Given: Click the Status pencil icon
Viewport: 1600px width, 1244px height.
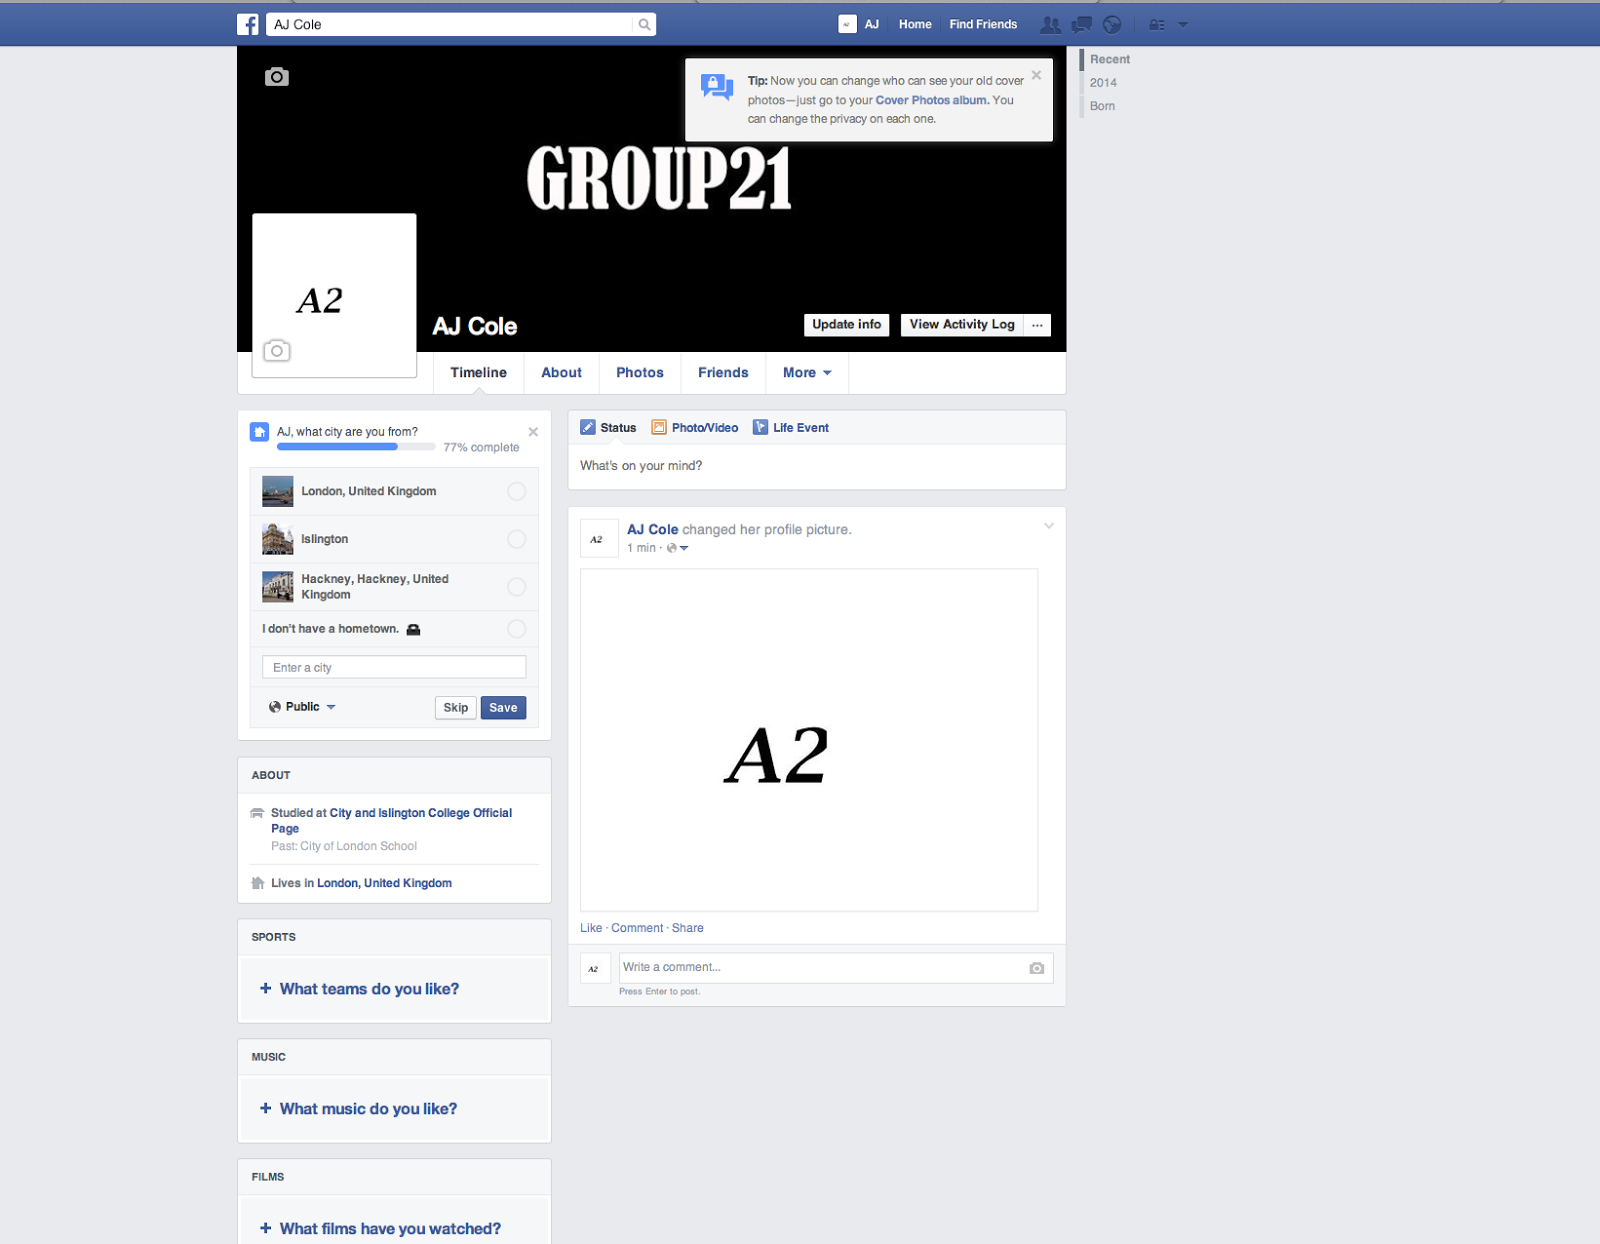Looking at the screenshot, I should (588, 427).
